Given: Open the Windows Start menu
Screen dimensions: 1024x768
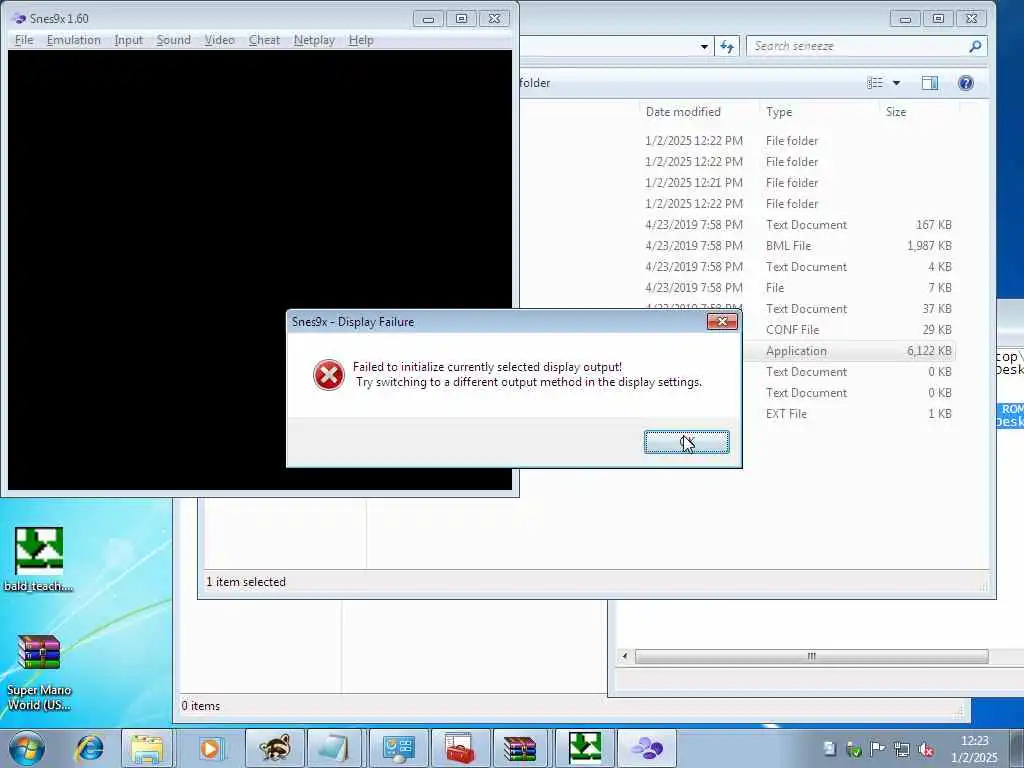Looking at the screenshot, I should [27, 748].
